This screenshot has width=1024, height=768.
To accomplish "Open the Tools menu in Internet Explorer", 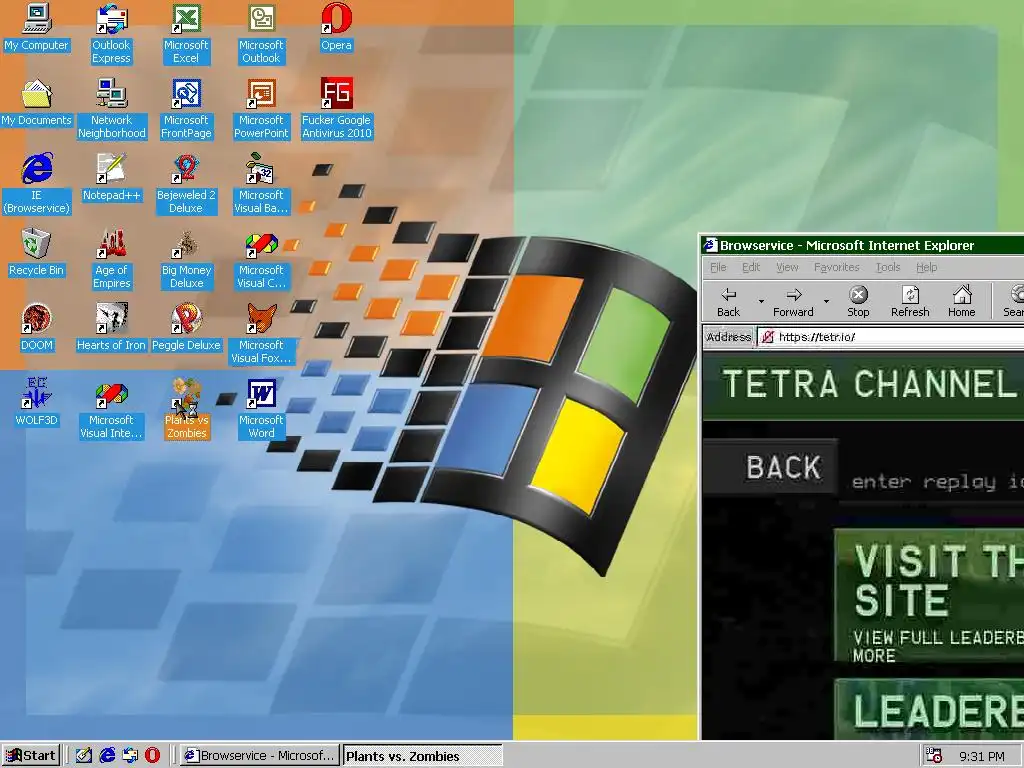I will tap(888, 267).
